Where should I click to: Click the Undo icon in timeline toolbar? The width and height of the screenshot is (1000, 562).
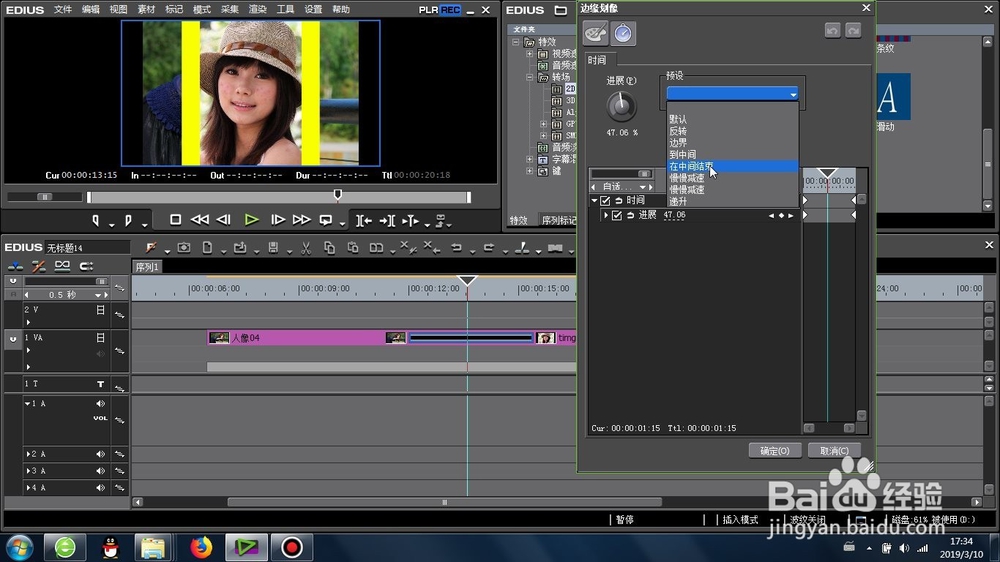pyautogui.click(x=456, y=248)
